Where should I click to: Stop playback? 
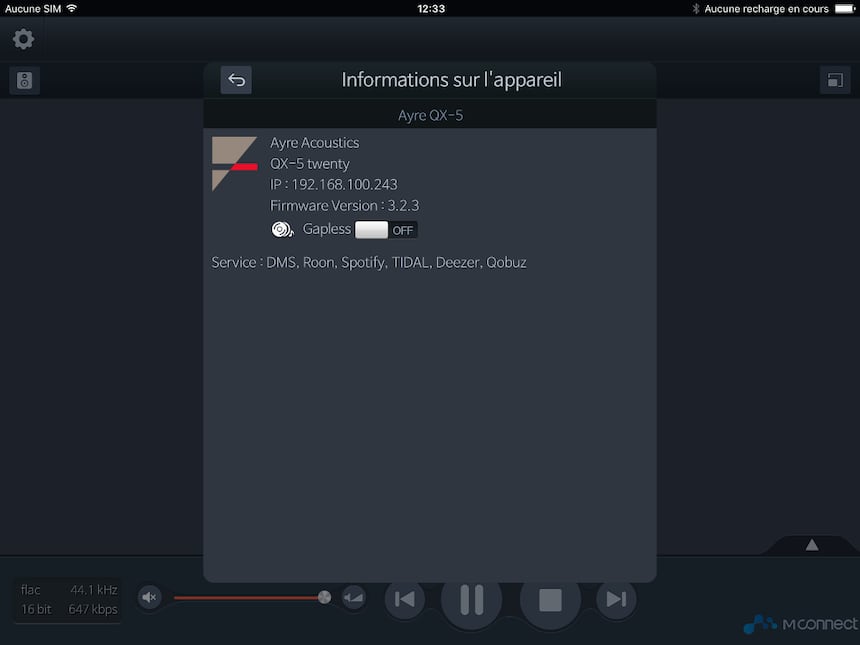[550, 599]
